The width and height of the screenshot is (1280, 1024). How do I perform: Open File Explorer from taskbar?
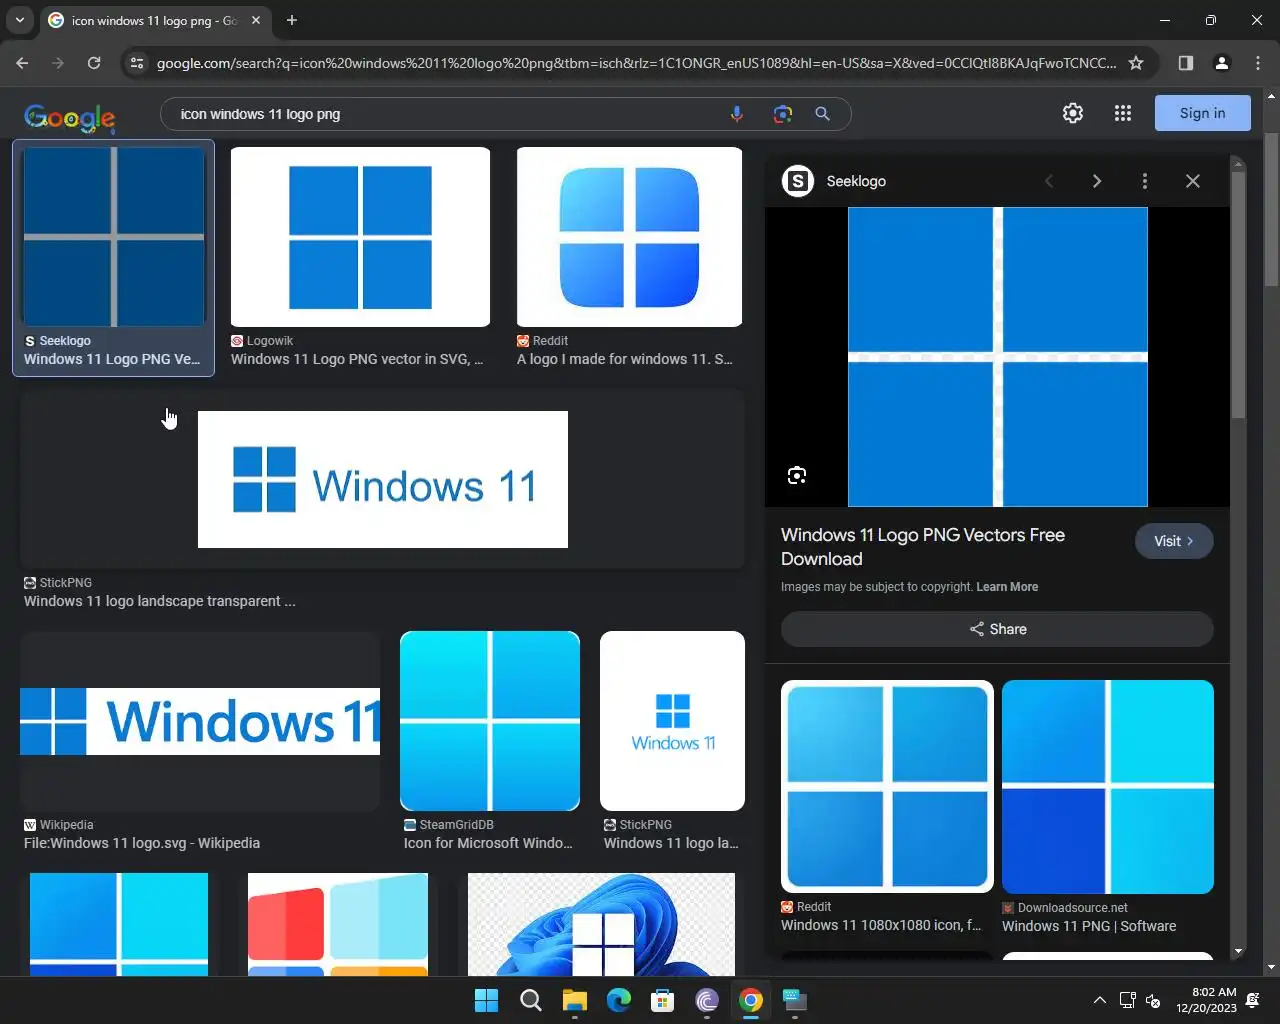(x=575, y=1000)
